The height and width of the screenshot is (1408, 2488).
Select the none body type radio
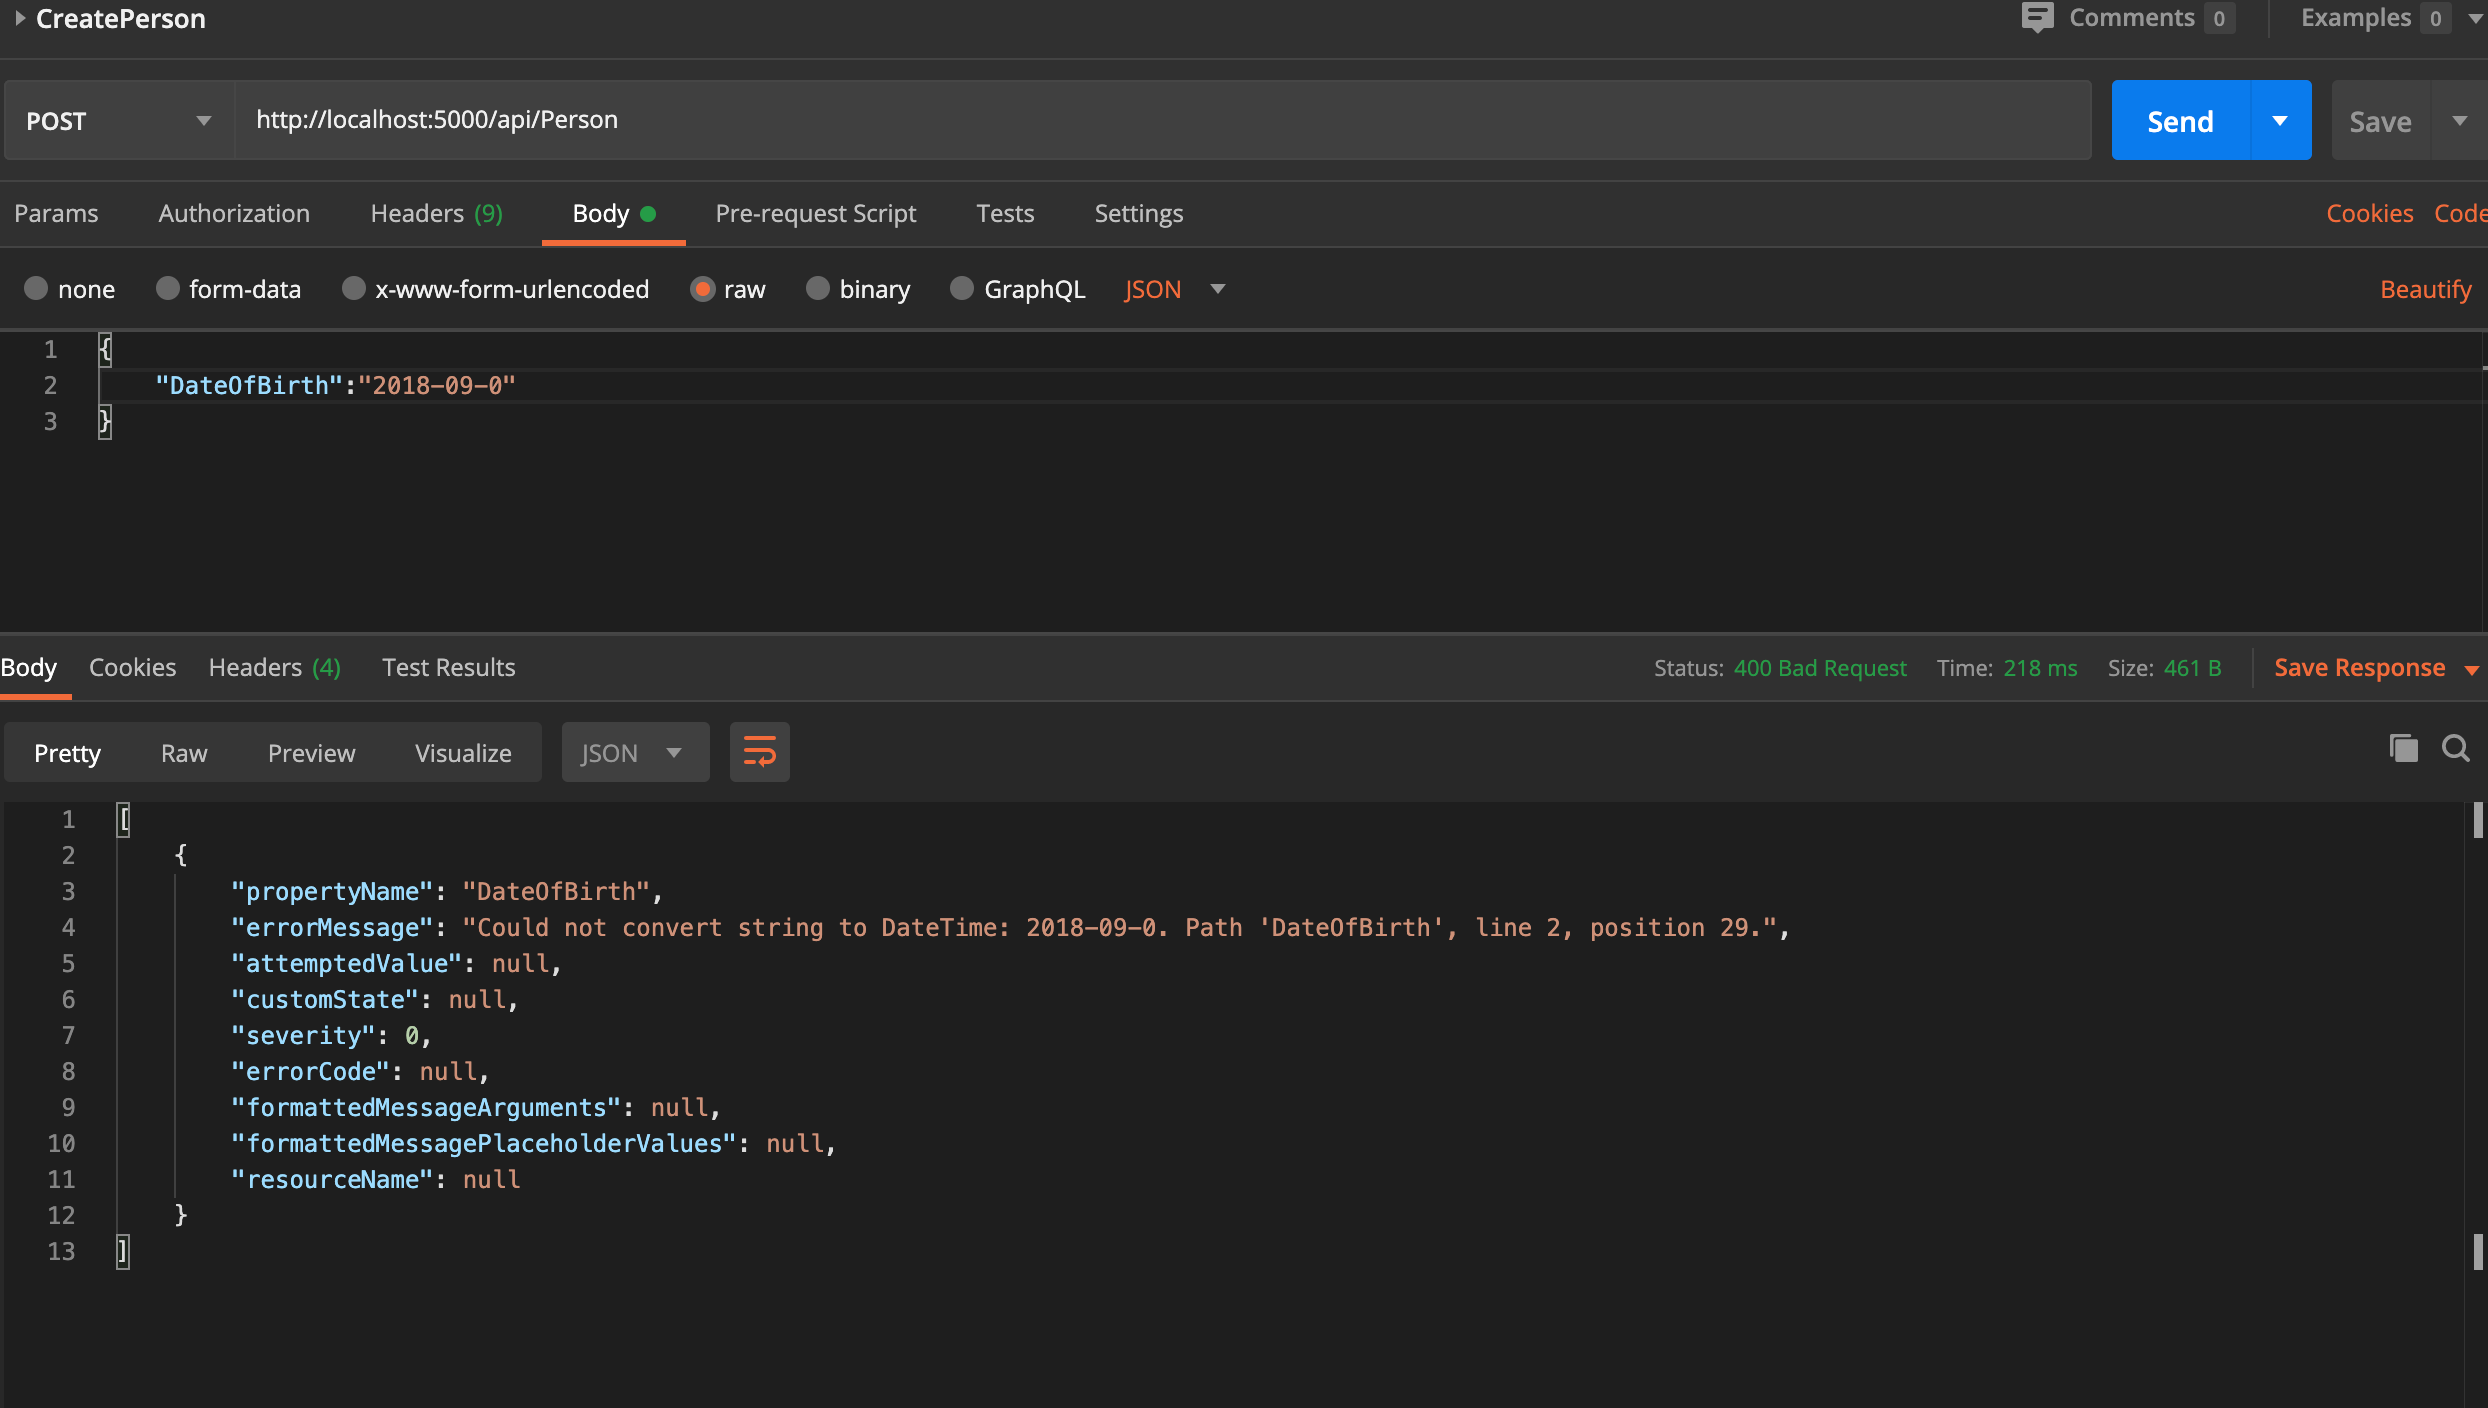coord(36,289)
